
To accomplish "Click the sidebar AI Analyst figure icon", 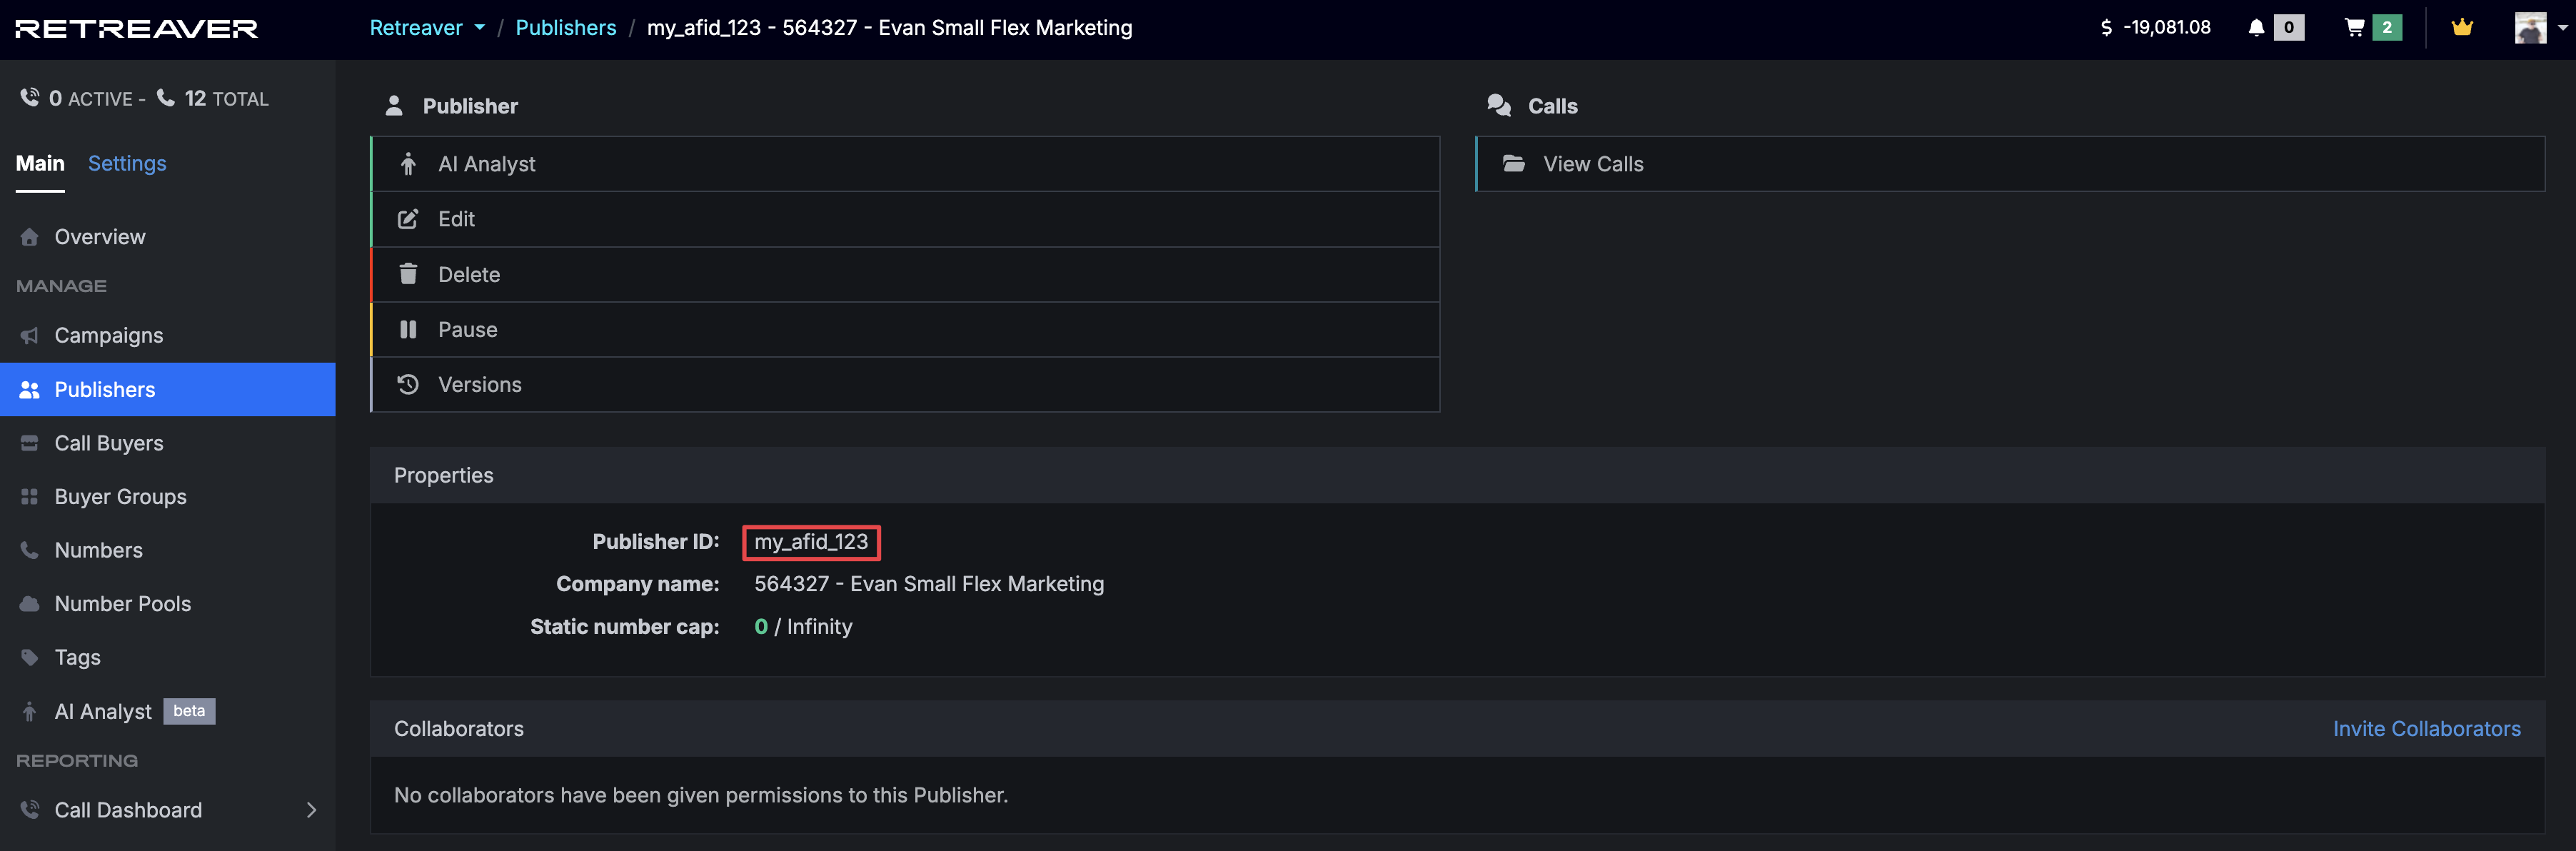I will (30, 711).
